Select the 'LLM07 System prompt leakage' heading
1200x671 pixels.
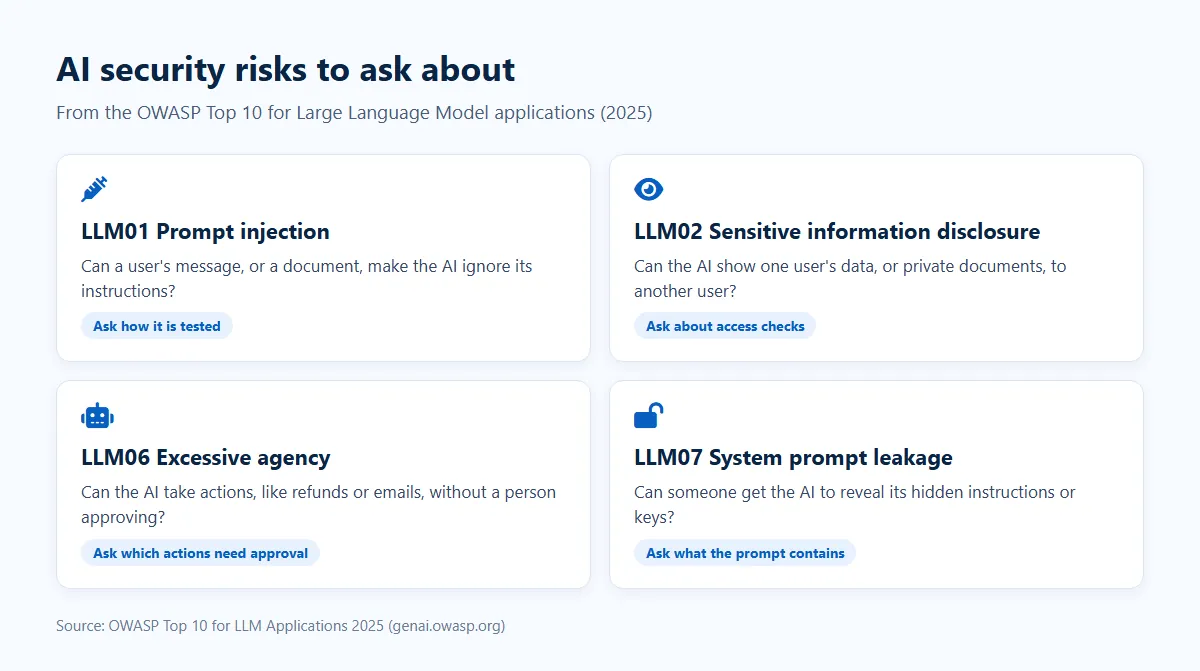[793, 458]
